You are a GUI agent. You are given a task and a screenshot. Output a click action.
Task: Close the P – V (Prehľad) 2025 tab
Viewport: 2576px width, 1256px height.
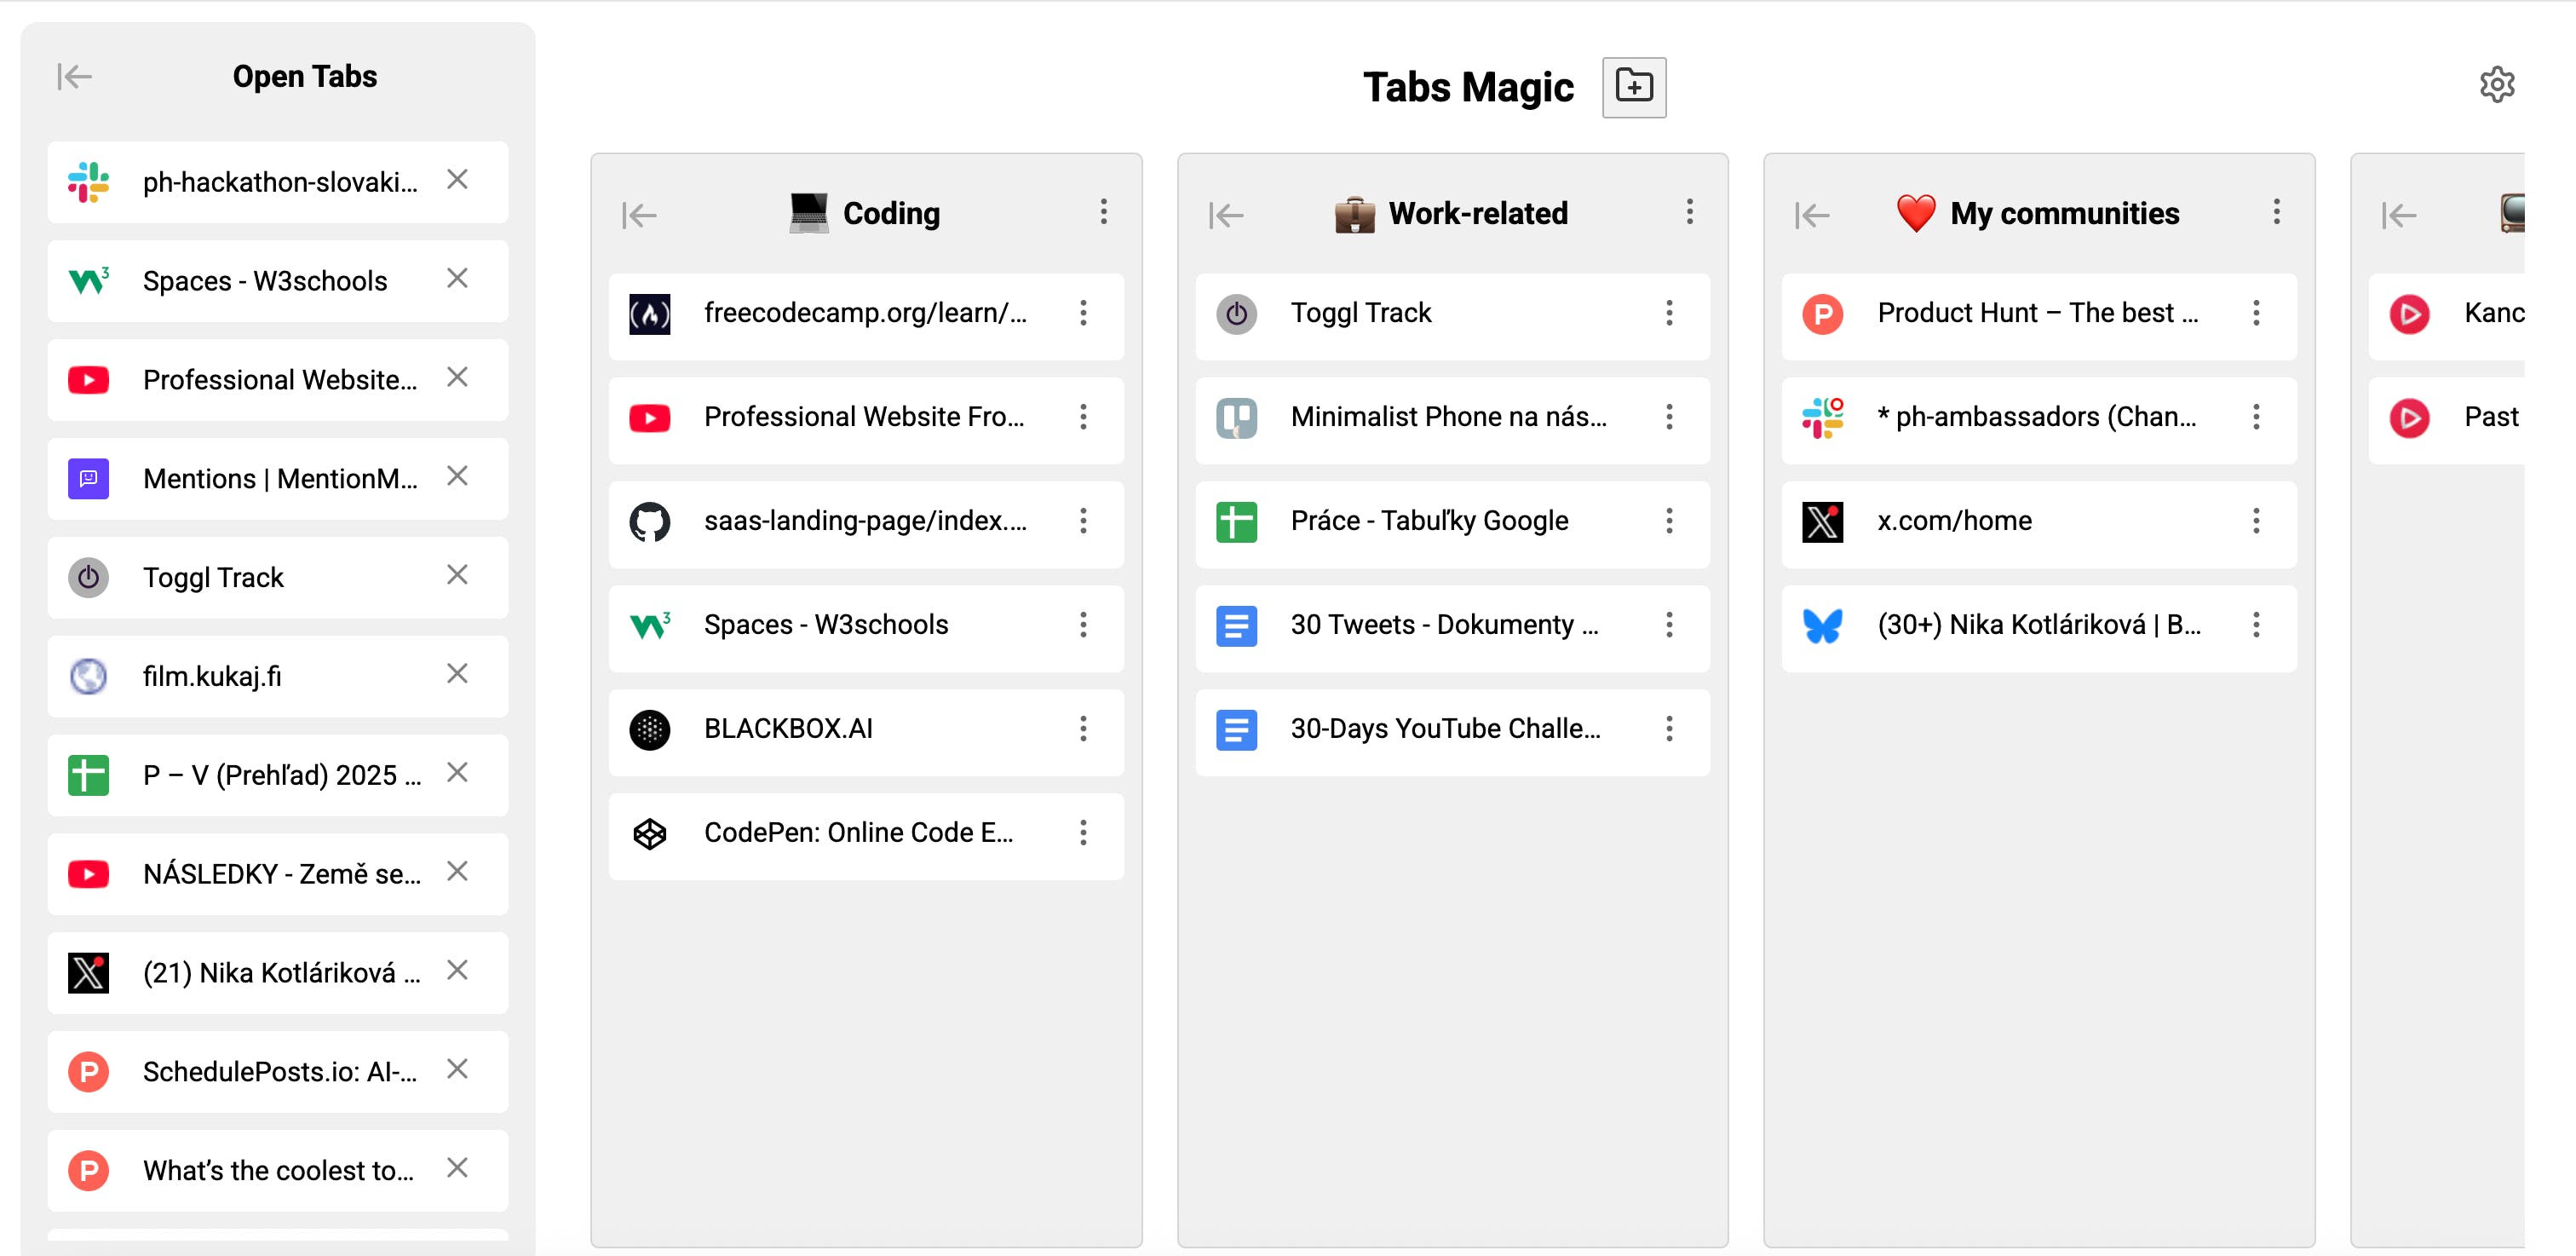[457, 772]
